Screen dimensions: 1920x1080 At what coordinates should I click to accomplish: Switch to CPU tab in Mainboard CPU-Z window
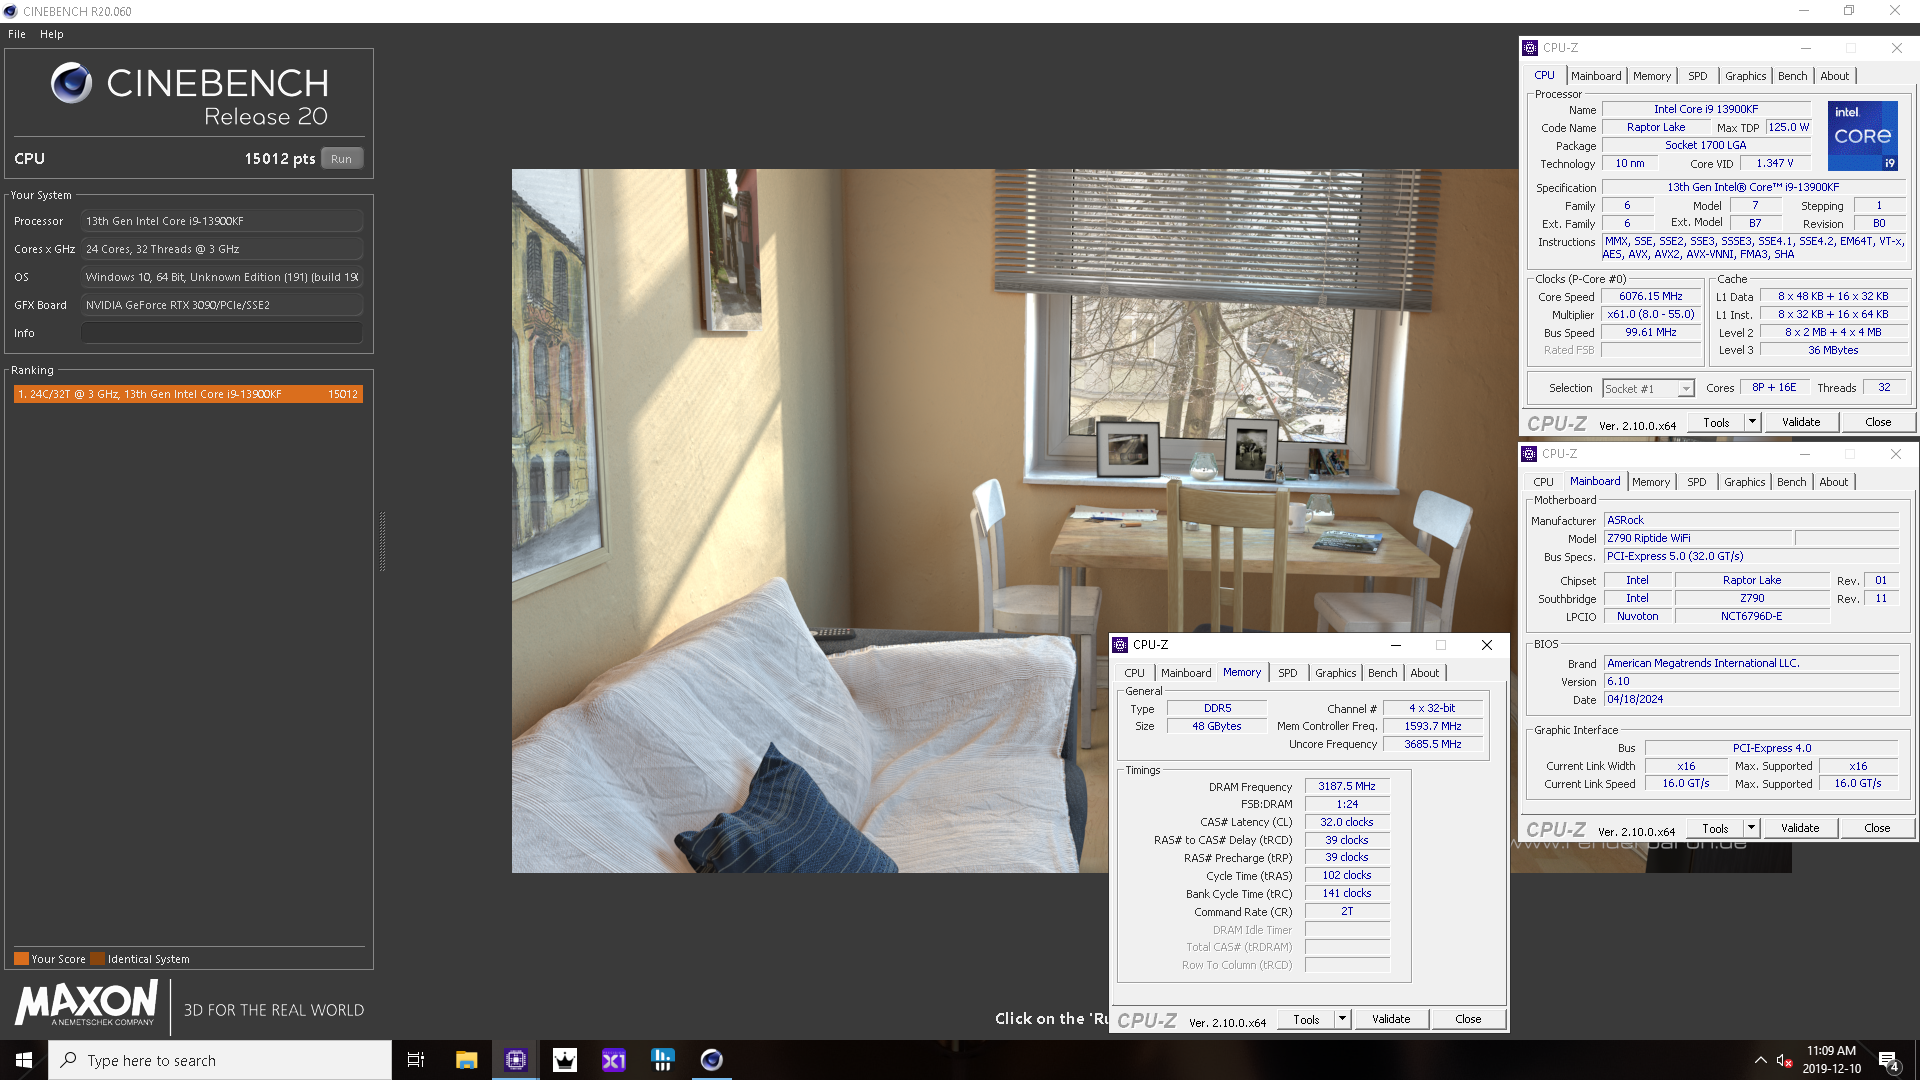(1543, 482)
